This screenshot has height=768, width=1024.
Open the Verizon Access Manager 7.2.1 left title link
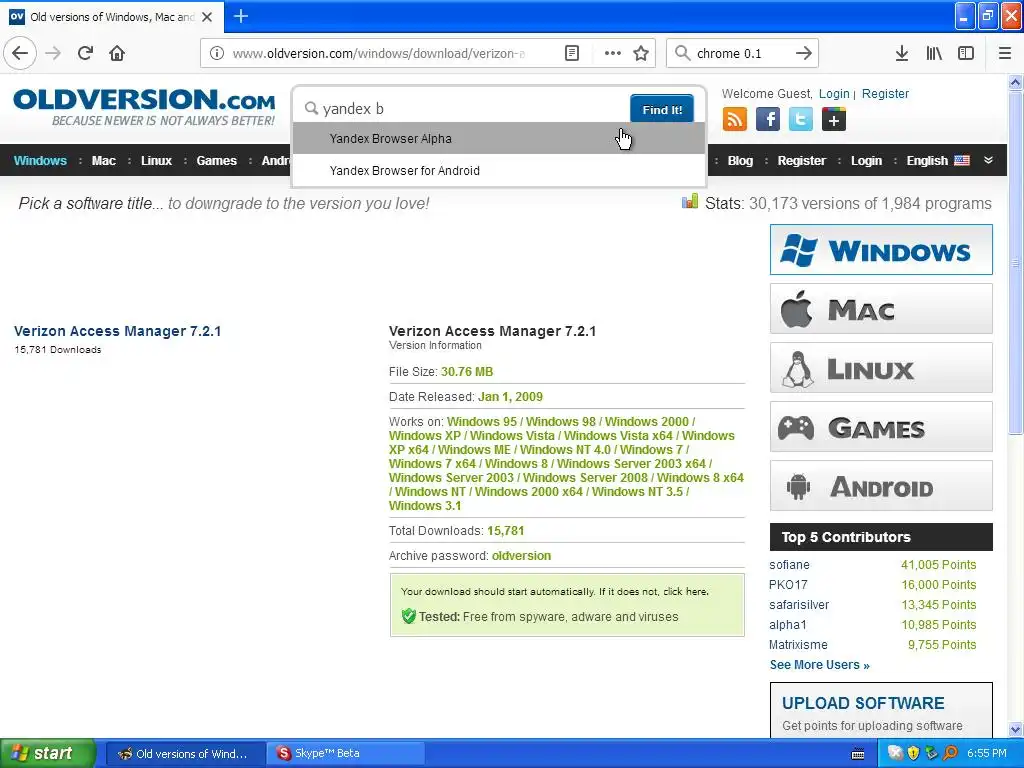pos(118,331)
